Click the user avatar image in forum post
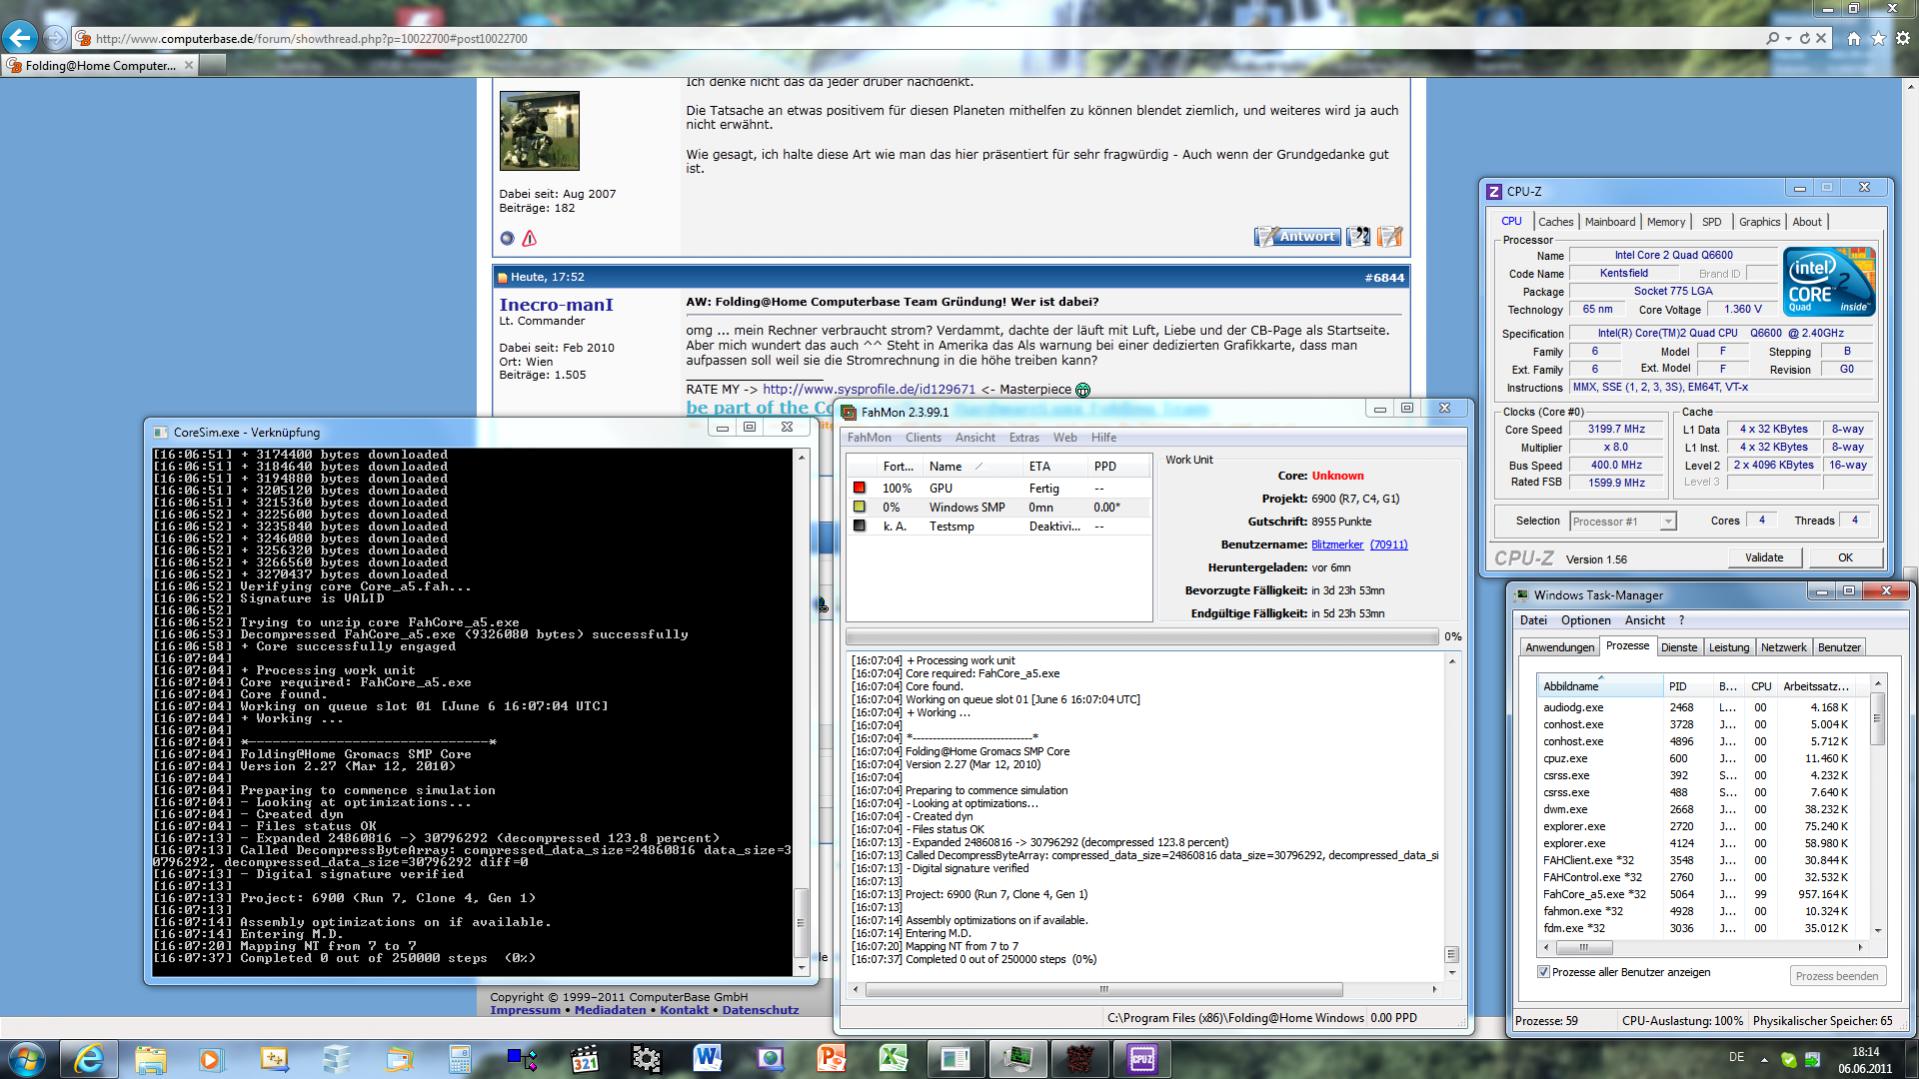Viewport: 1919px width, 1079px height. coord(539,131)
